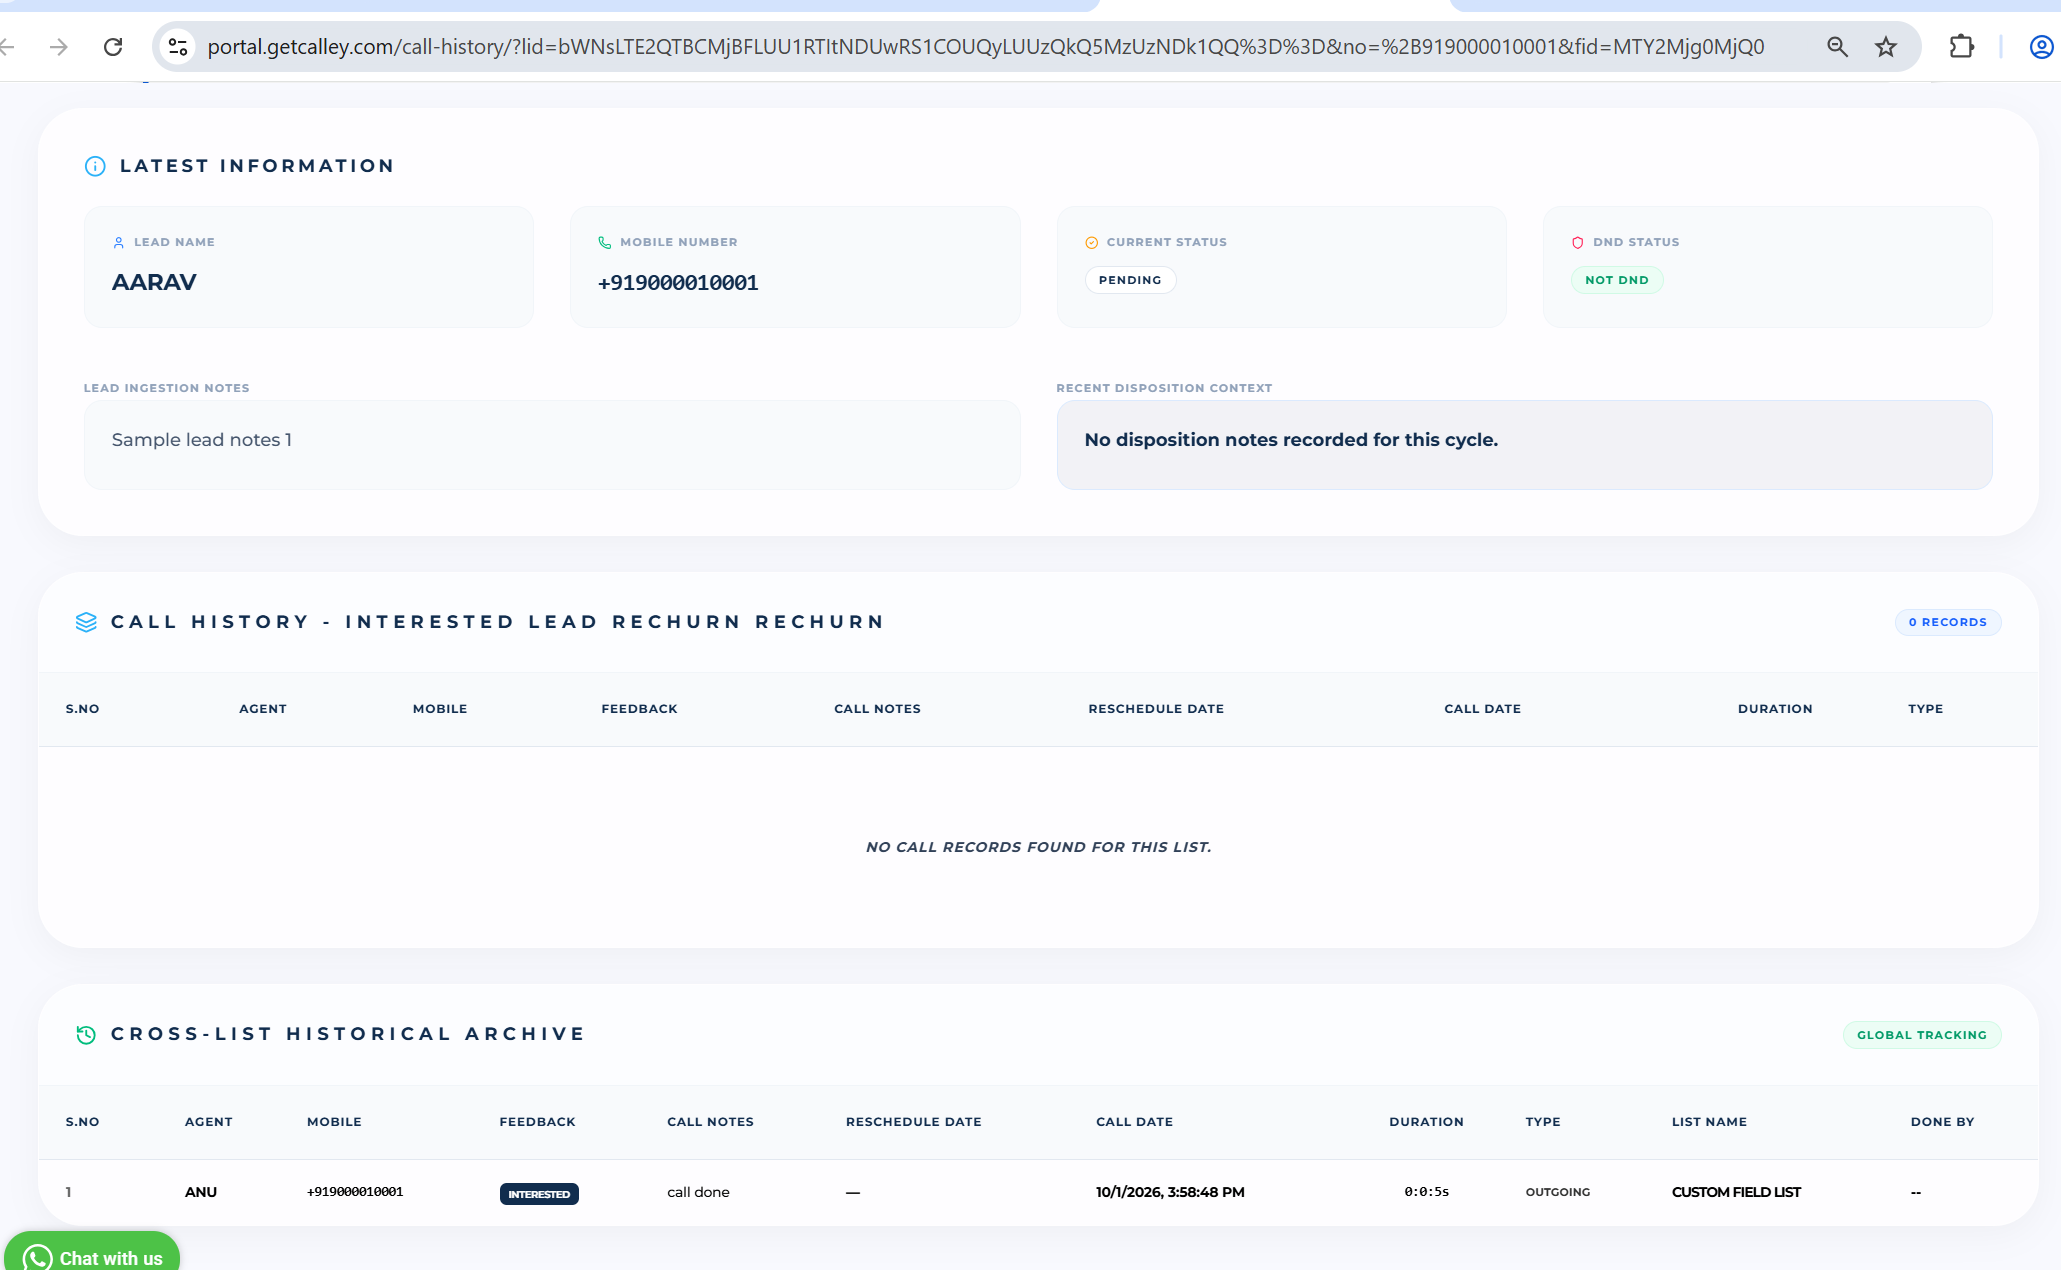Image resolution: width=2061 pixels, height=1270 pixels.
Task: Click the Cross-List Historical Archive history icon
Action: 86,1035
